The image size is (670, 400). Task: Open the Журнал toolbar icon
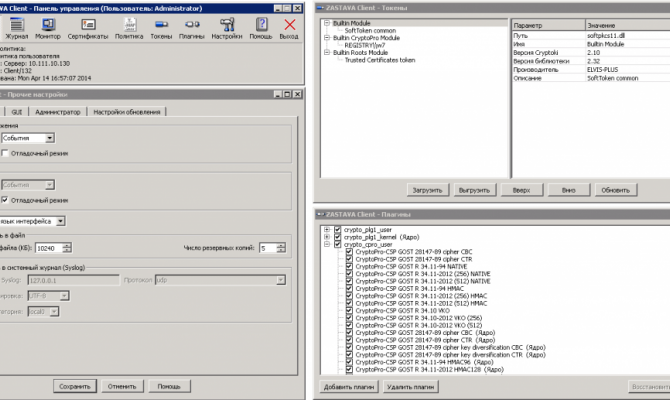coord(16,29)
